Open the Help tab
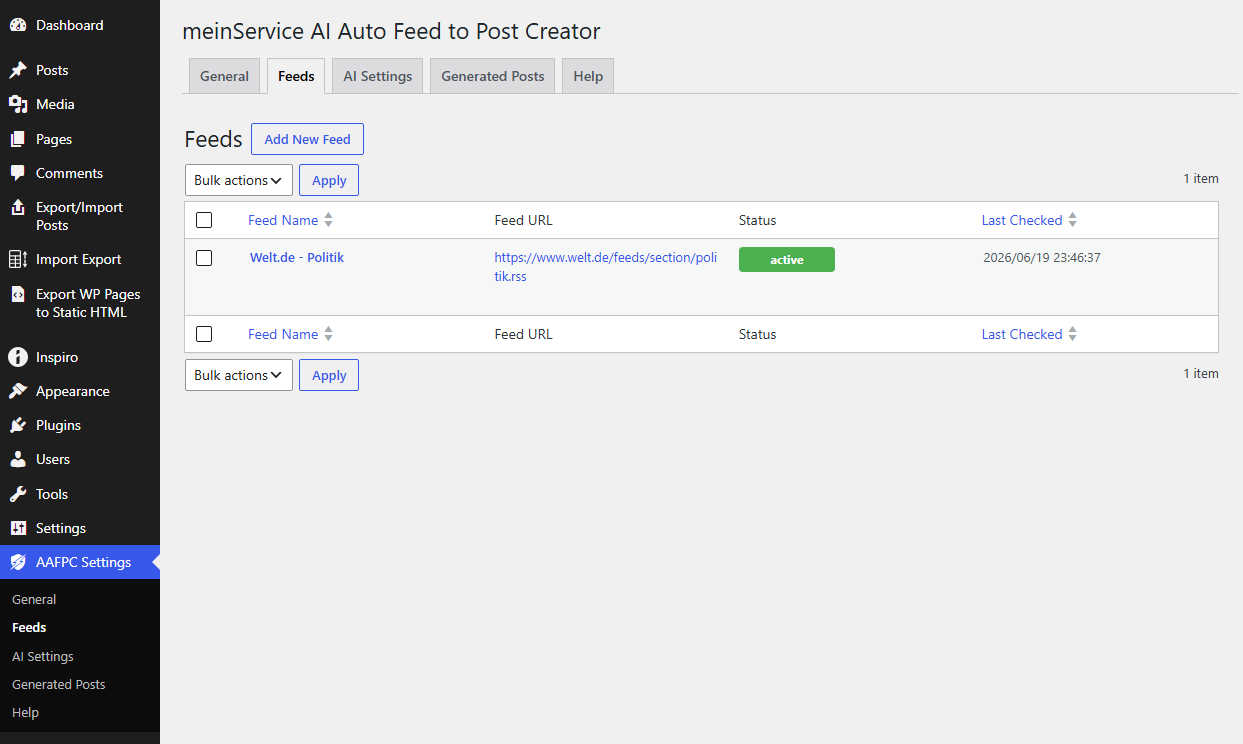Screen dimensions: 1243x744 coord(588,76)
